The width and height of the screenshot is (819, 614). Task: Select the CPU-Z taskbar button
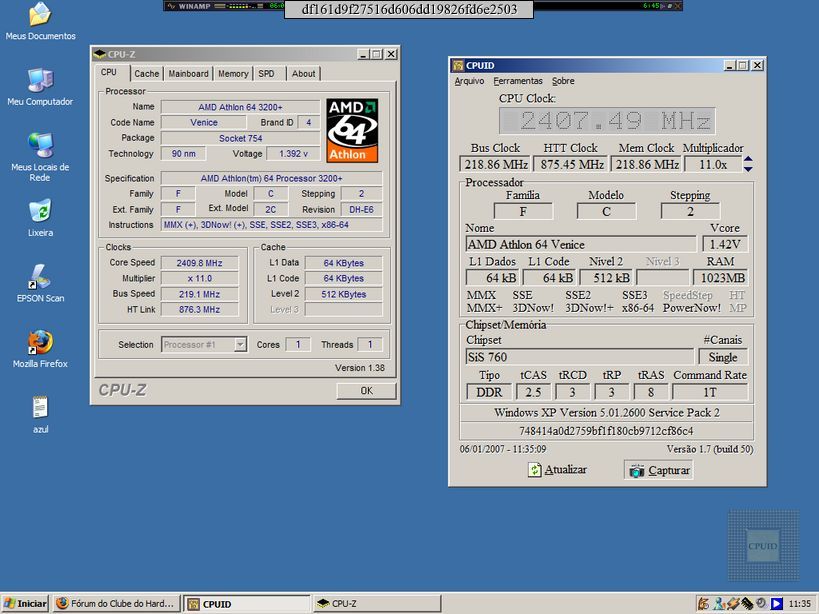[x=377, y=604]
